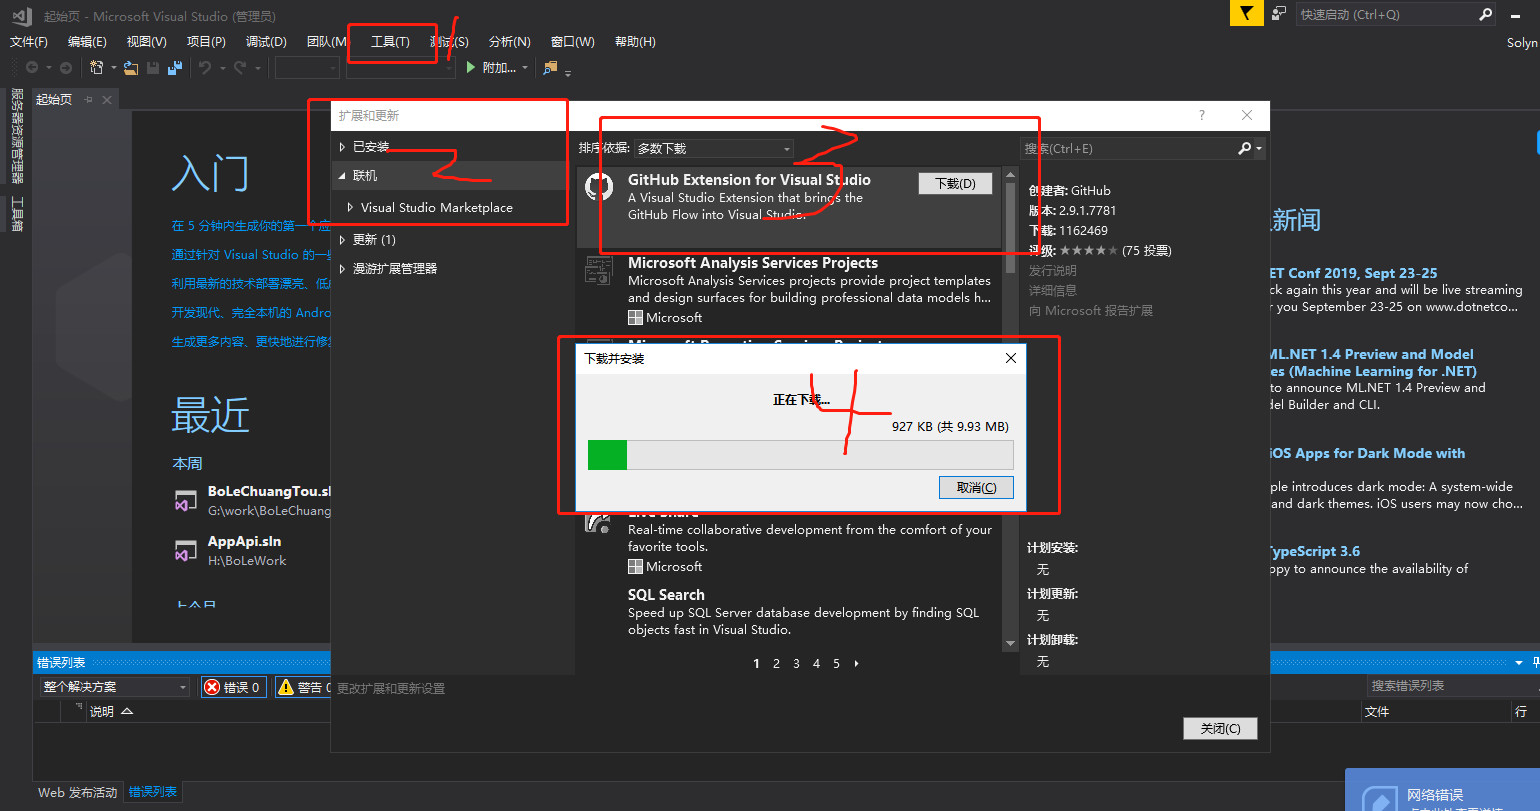
Task: Click the 更改扩展和更新设置 link
Action: point(391,688)
